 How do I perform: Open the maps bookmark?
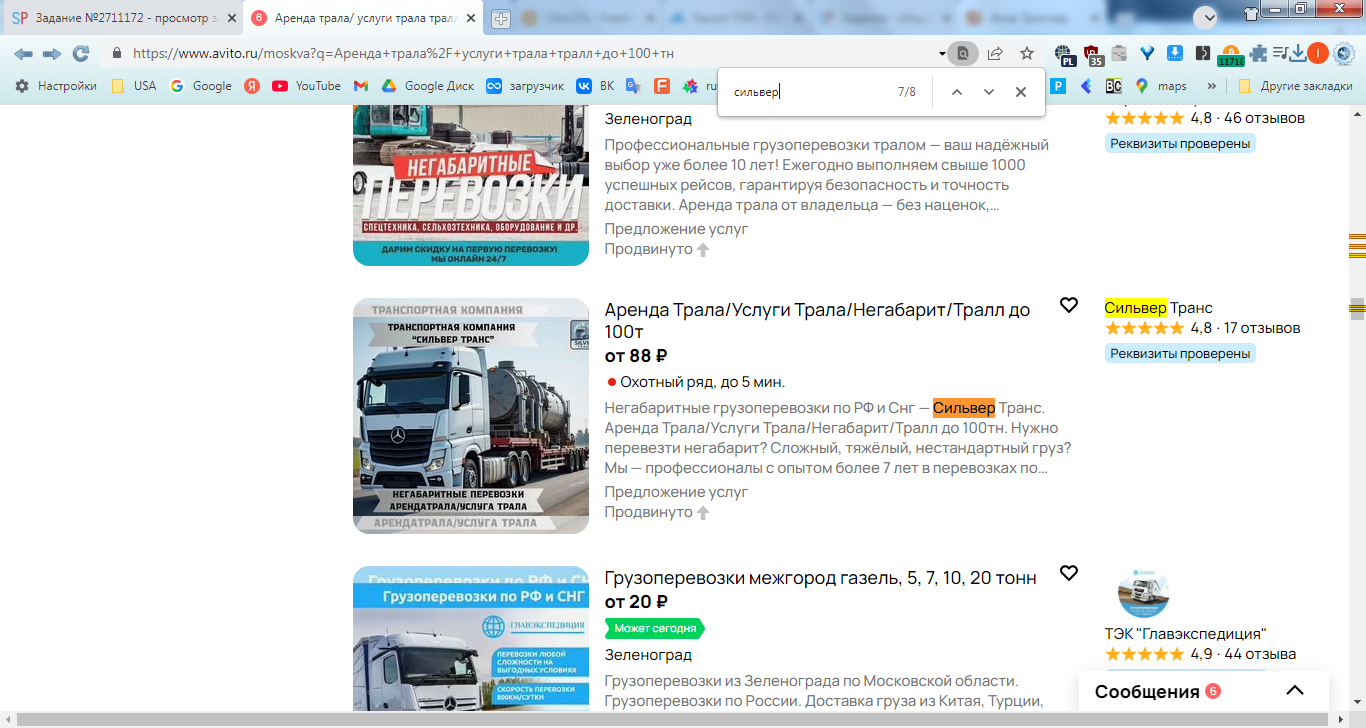tap(1160, 86)
